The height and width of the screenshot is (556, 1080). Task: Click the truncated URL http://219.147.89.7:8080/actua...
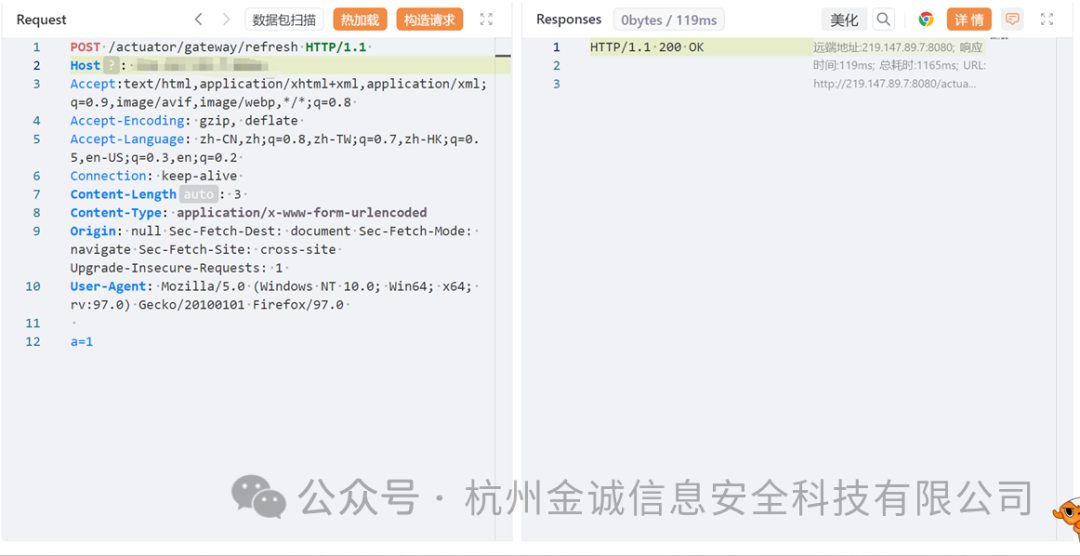pyautogui.click(x=895, y=84)
